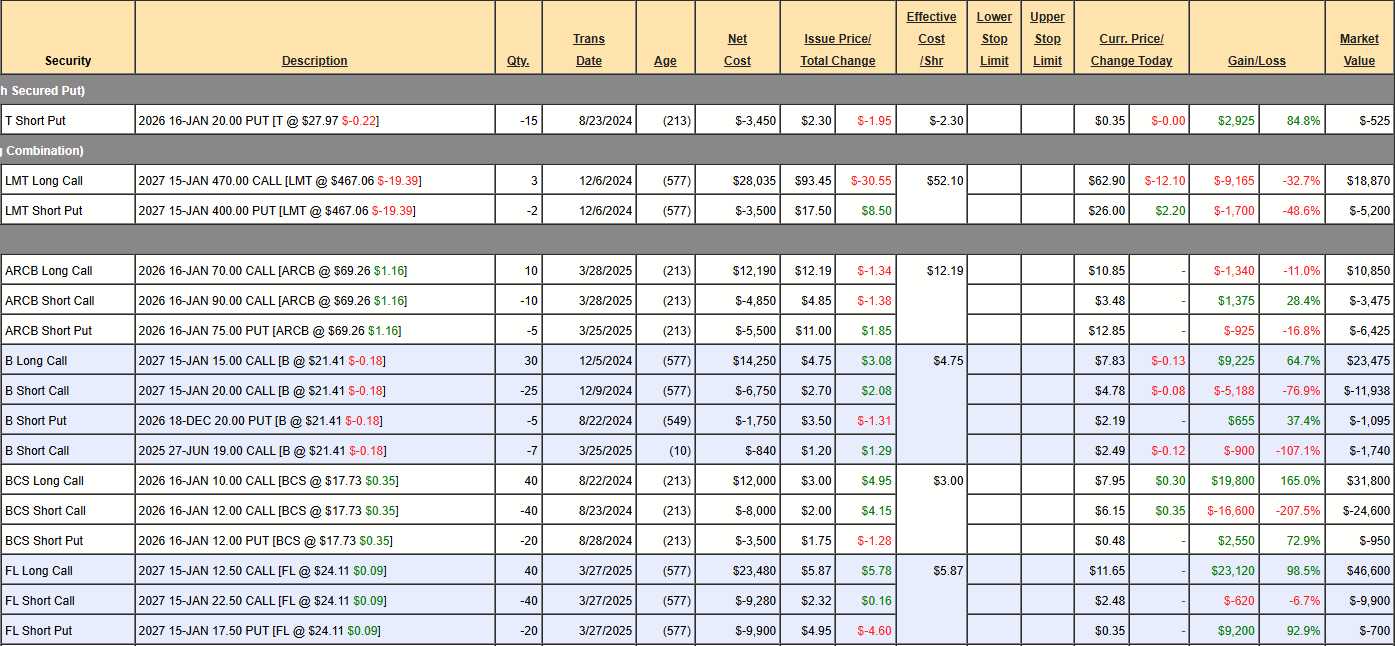Click the Lower Stop Limit header
The image size is (1395, 646).
[x=994, y=39]
